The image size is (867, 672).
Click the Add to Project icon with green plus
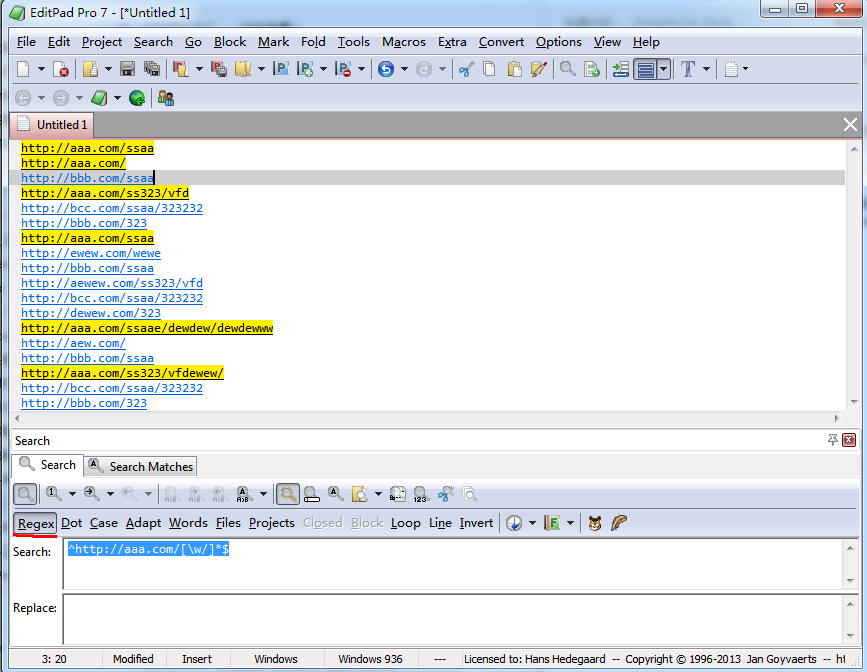305,69
